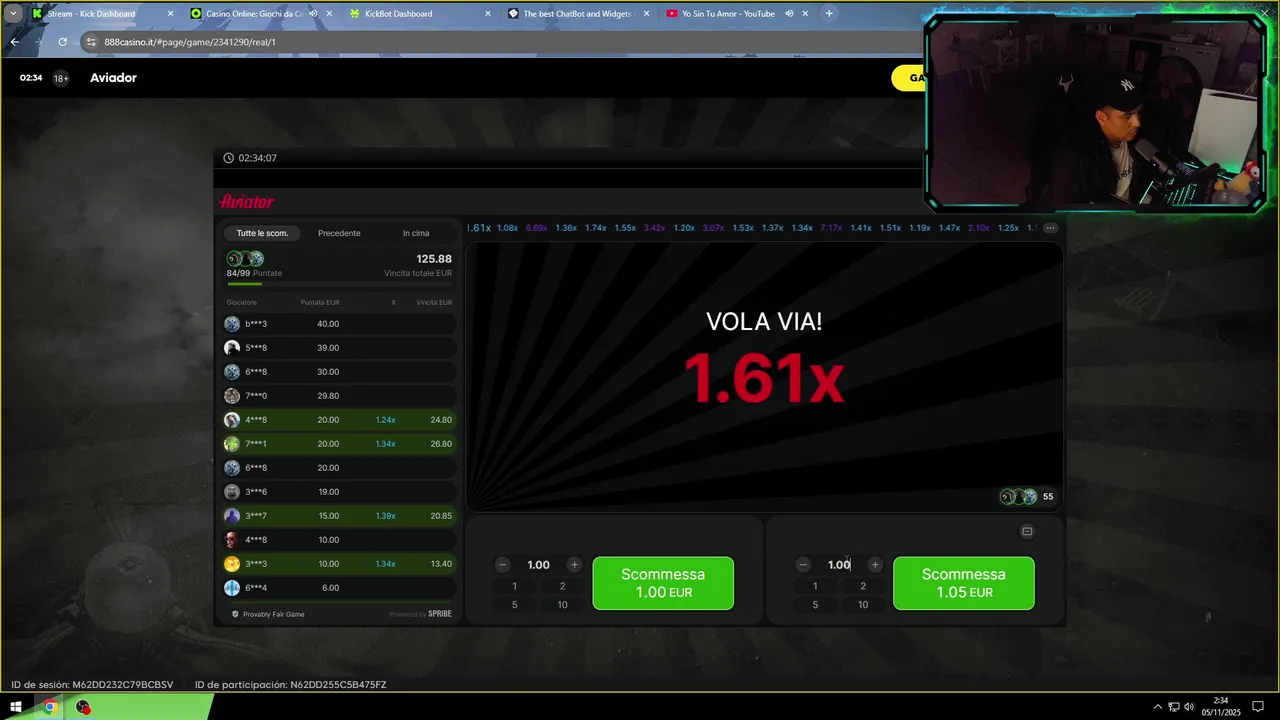Go back with the browser back arrow
The width and height of the screenshot is (1280, 720).
click(x=14, y=42)
